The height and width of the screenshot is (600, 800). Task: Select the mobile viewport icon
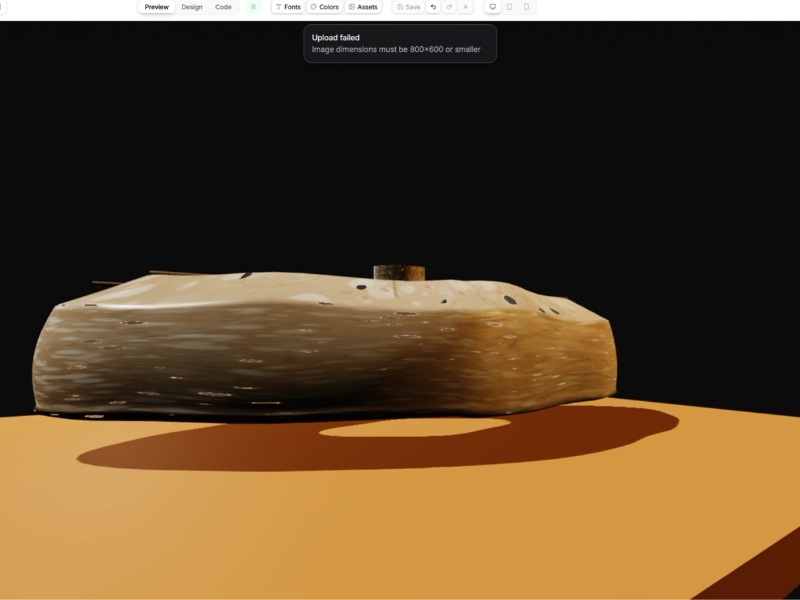tap(526, 7)
